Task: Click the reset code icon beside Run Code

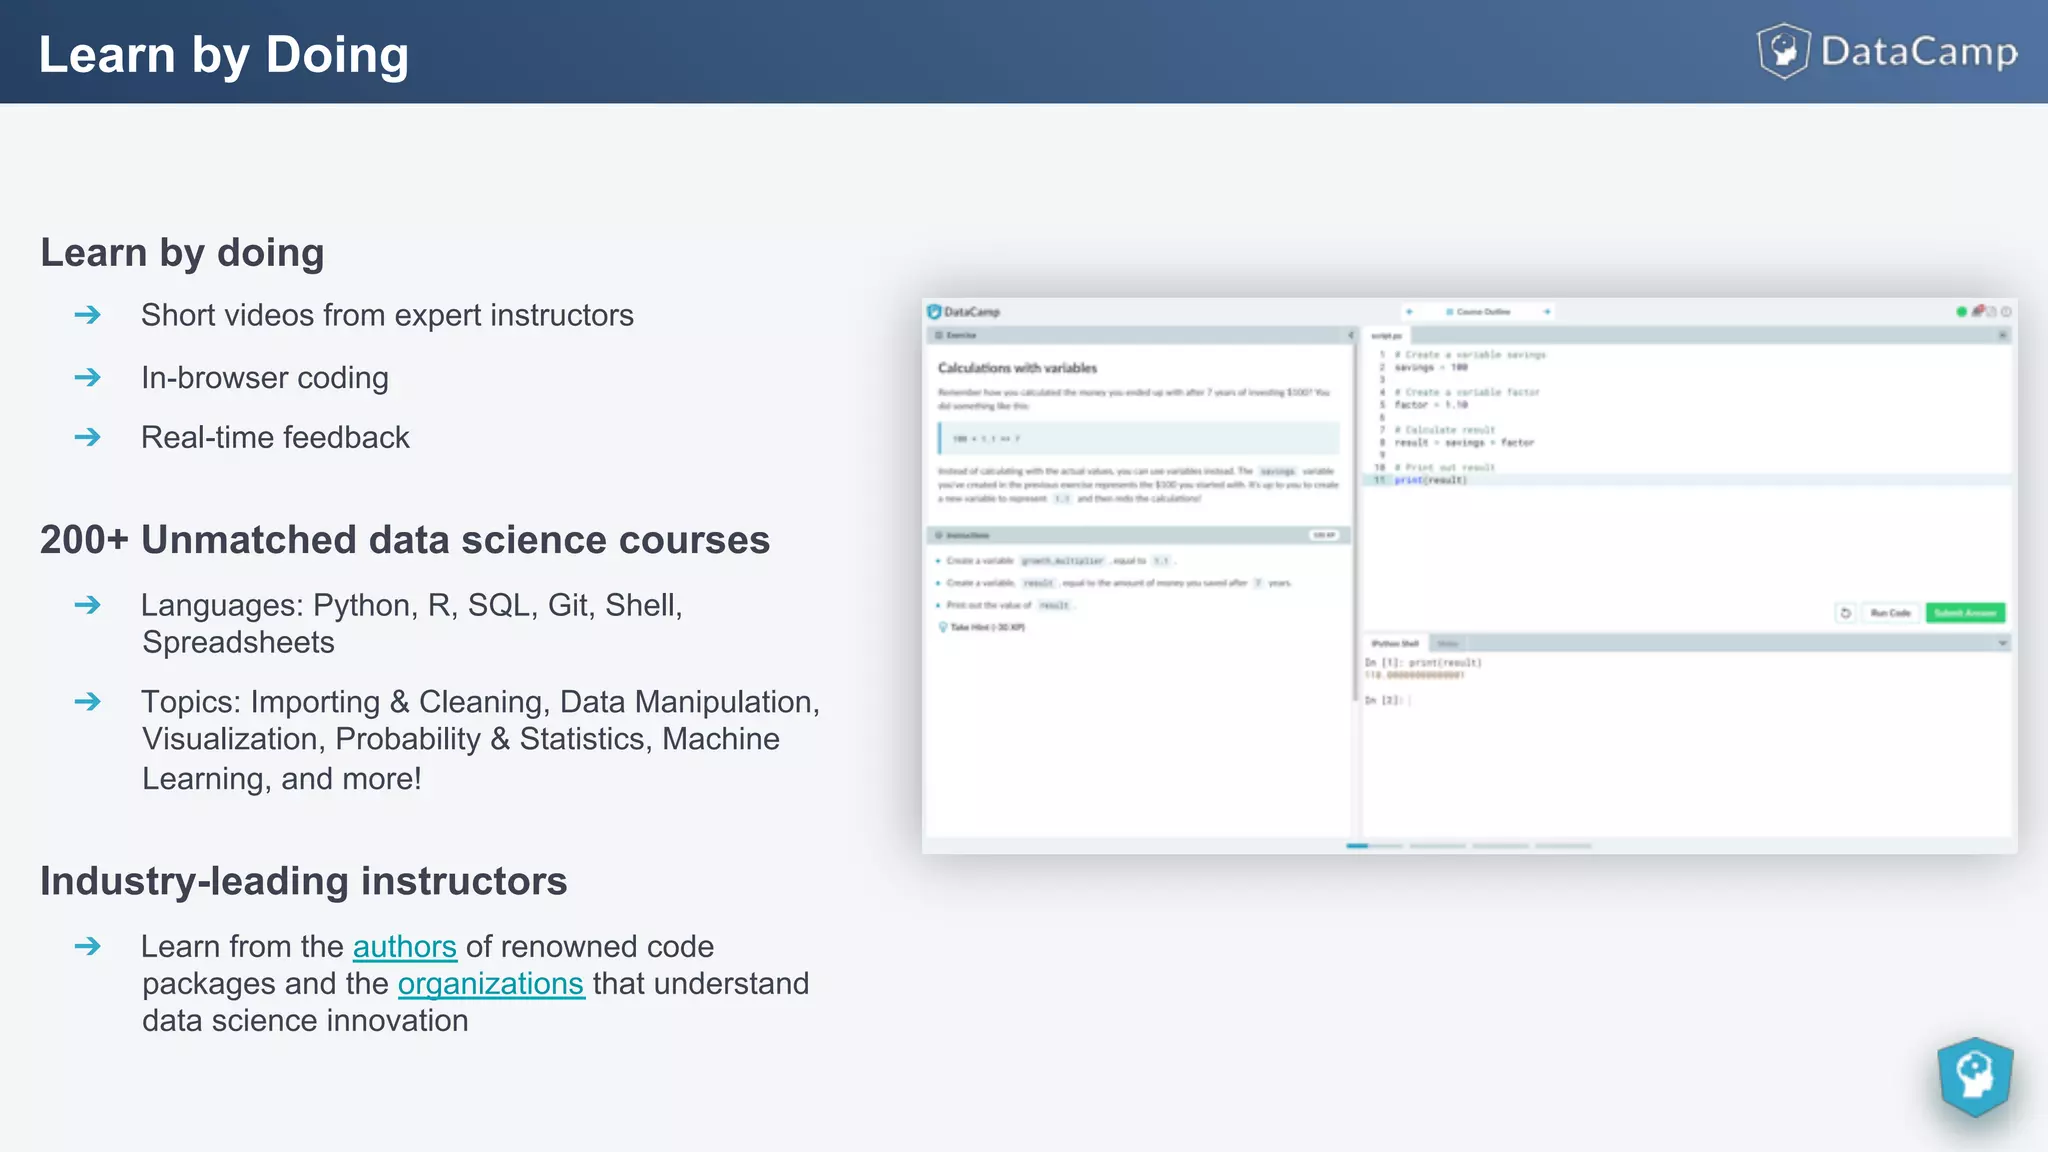Action: coord(1846,613)
